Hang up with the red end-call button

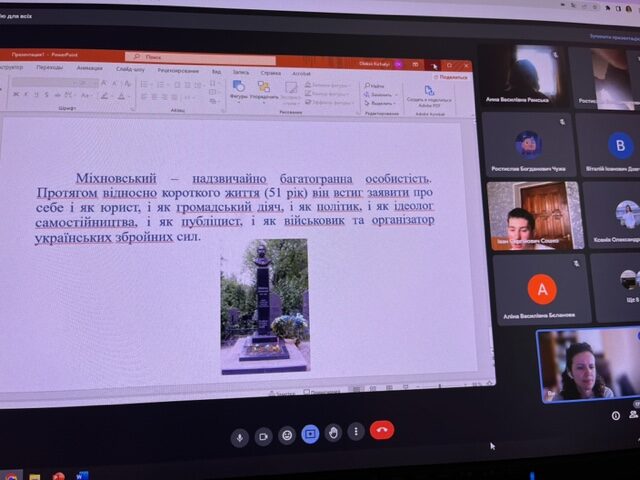click(382, 431)
